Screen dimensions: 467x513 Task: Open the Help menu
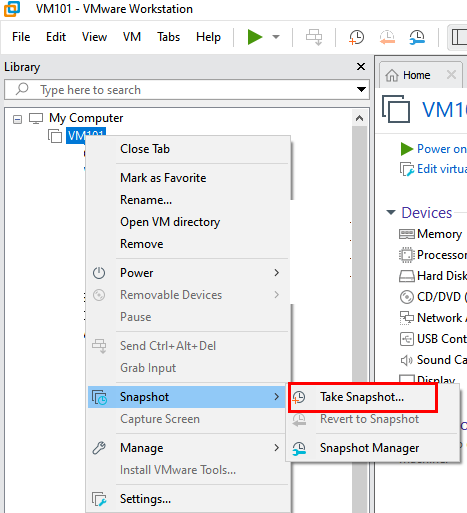click(208, 37)
